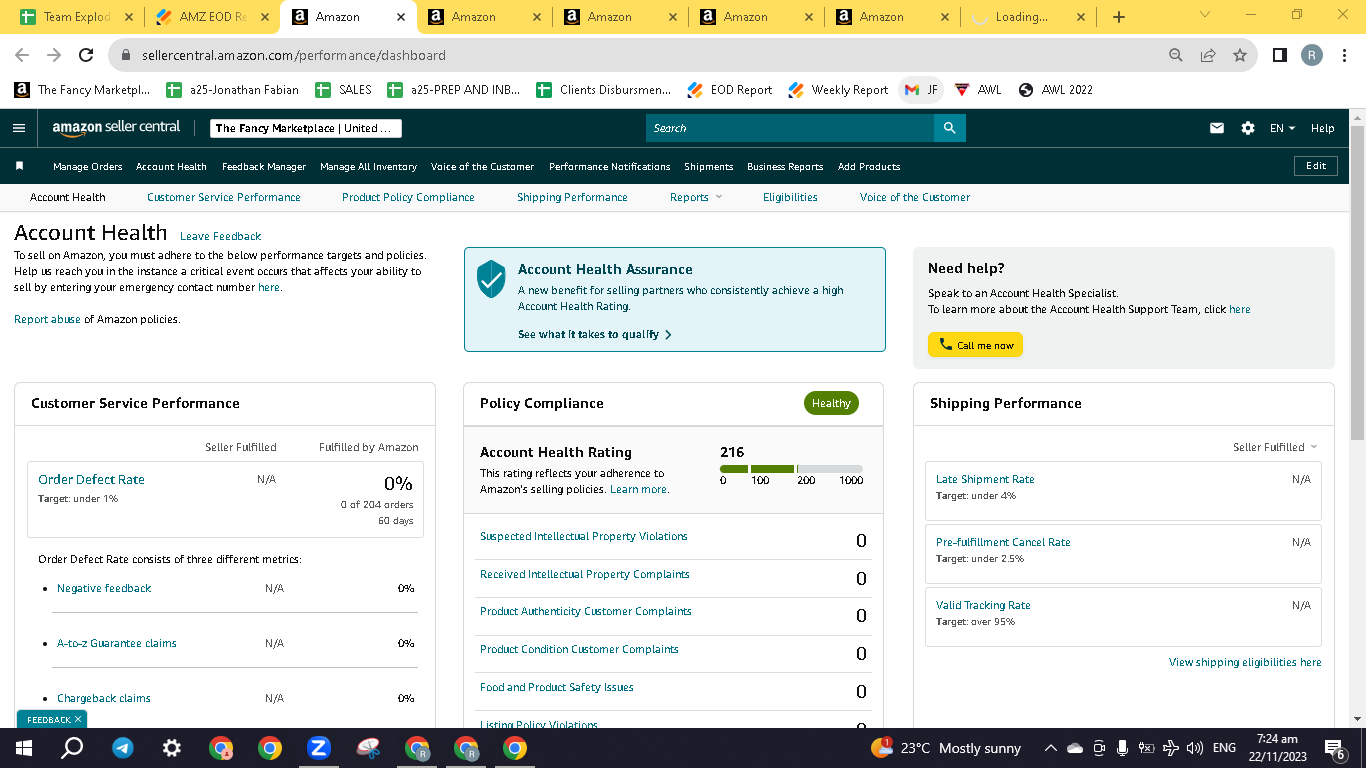Image resolution: width=1366 pixels, height=768 pixels.
Task: Open the Eligibilities tab
Action: 790,197
